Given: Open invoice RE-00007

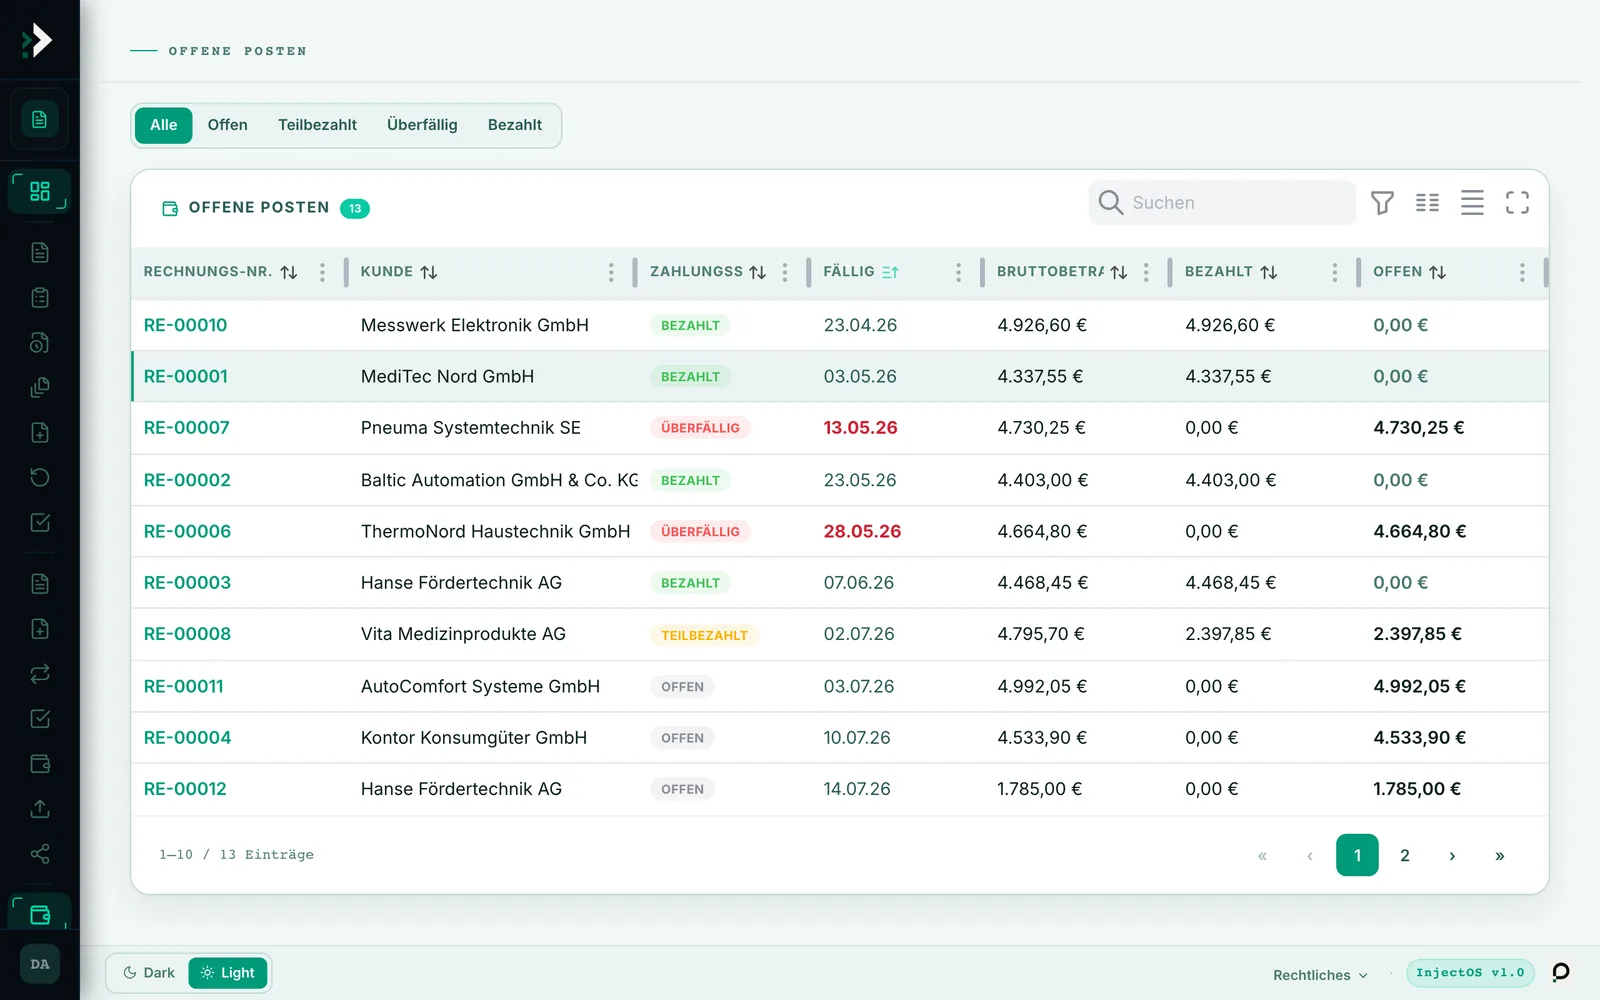Looking at the screenshot, I should tap(187, 428).
